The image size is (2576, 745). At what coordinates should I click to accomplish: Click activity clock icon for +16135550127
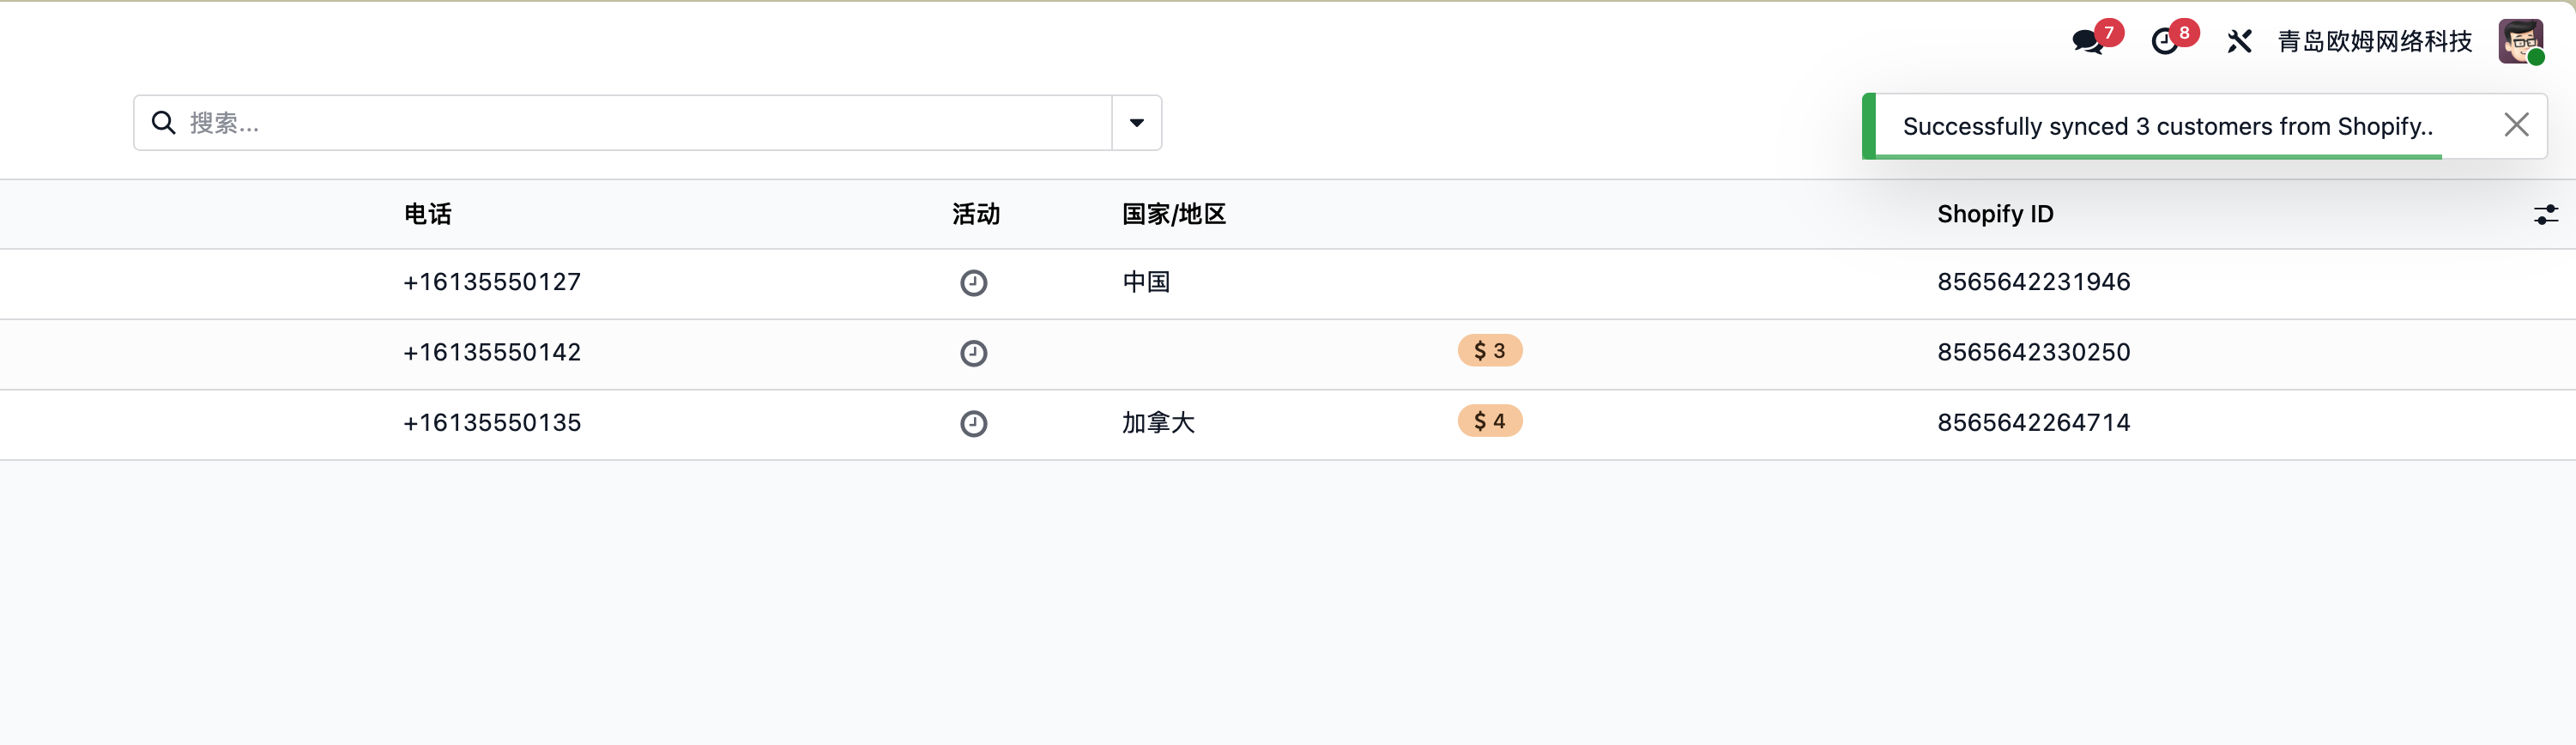(x=975, y=283)
